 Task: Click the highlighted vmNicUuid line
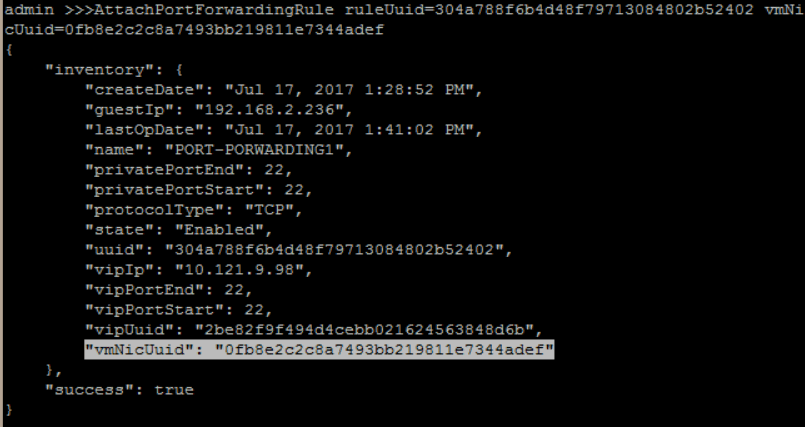(319, 350)
